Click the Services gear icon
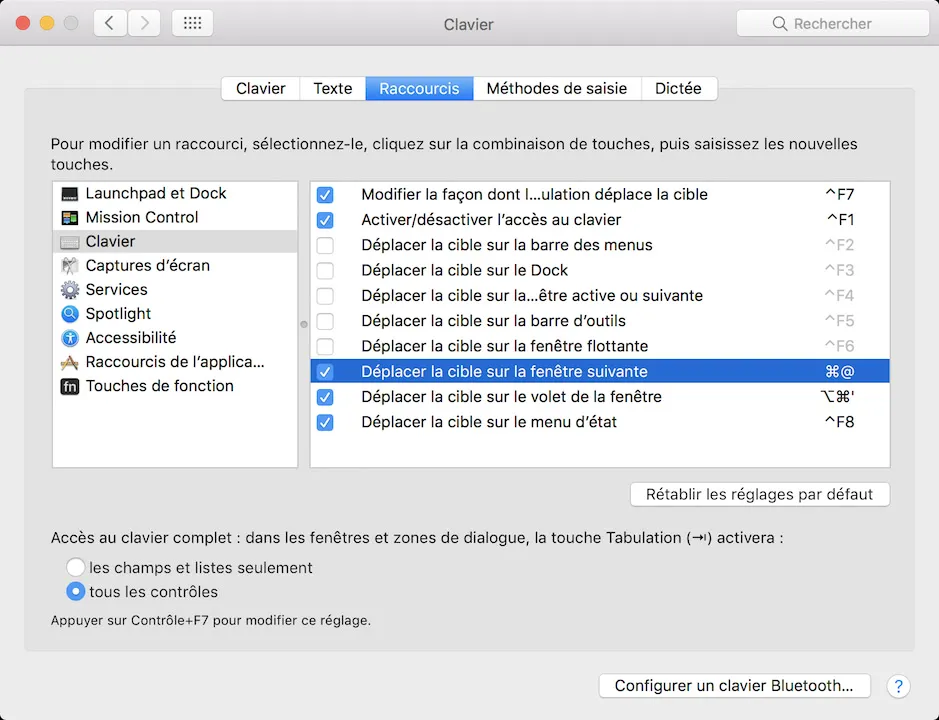The image size is (939, 720). tap(69, 290)
